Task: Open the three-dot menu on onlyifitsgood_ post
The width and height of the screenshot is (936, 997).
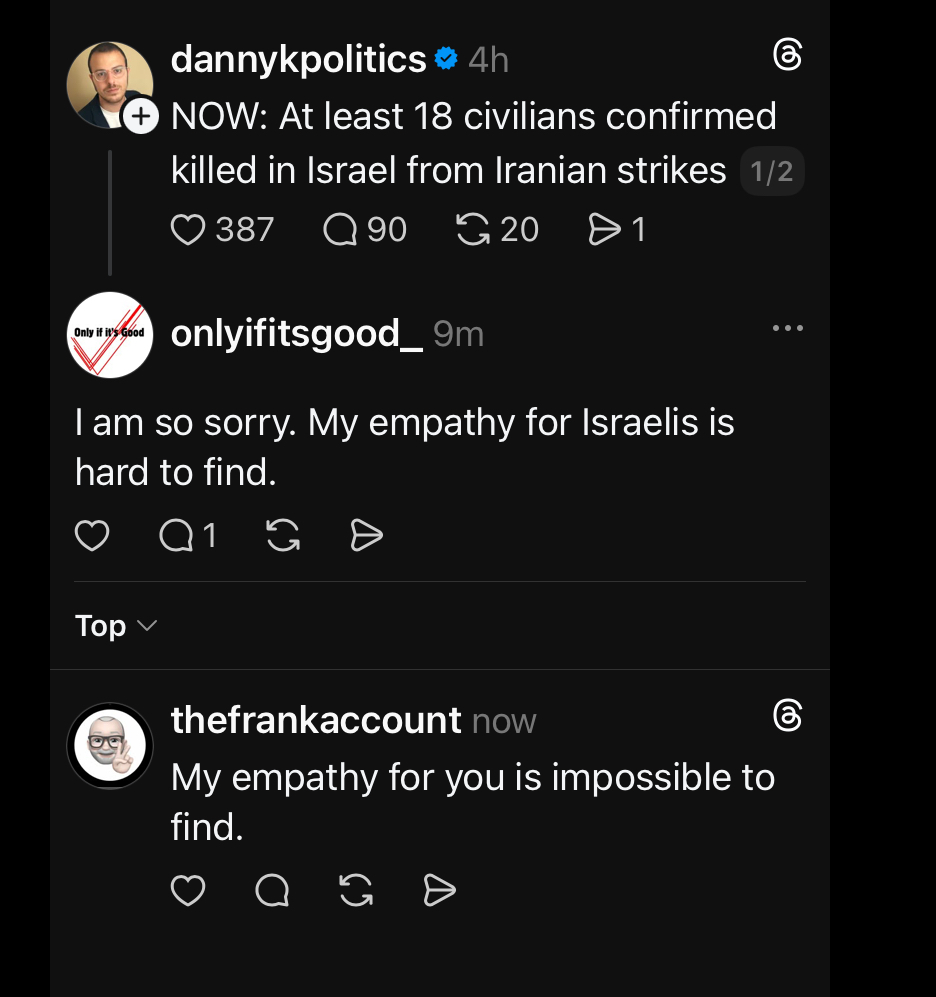Action: coord(788,328)
